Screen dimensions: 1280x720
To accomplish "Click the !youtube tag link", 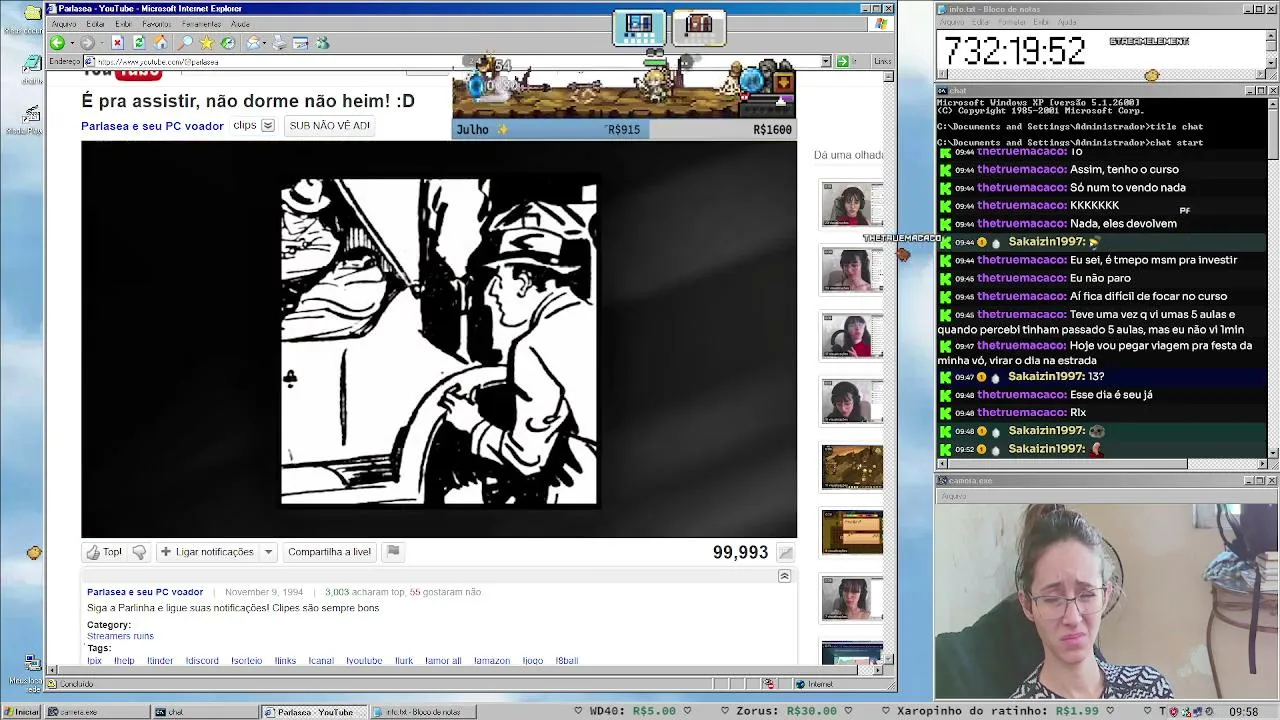I will point(364,661).
